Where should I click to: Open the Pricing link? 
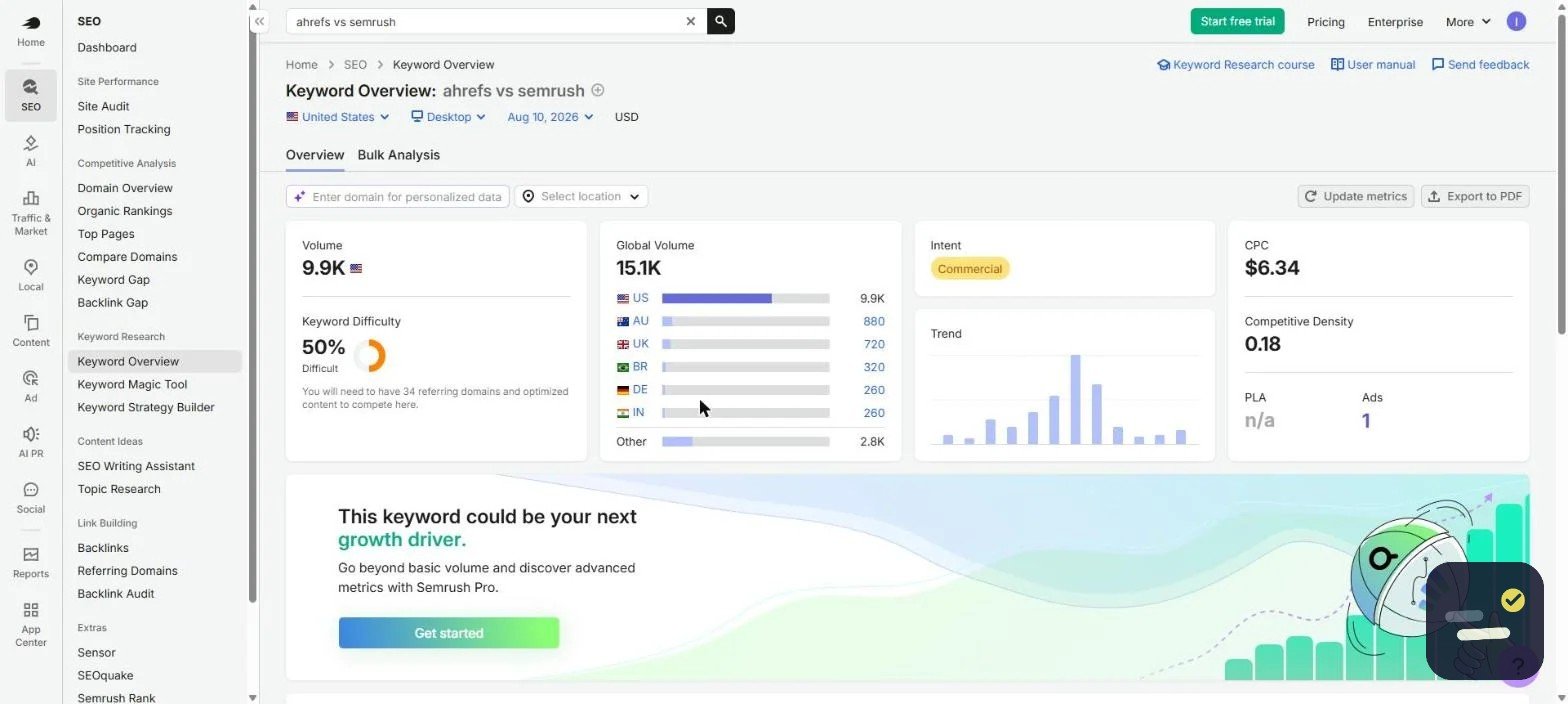[1326, 22]
